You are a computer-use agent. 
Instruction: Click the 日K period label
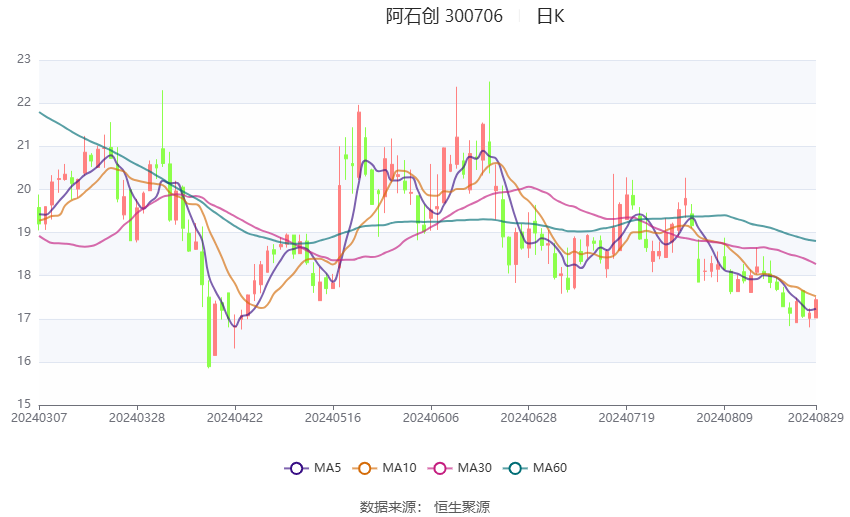point(550,16)
